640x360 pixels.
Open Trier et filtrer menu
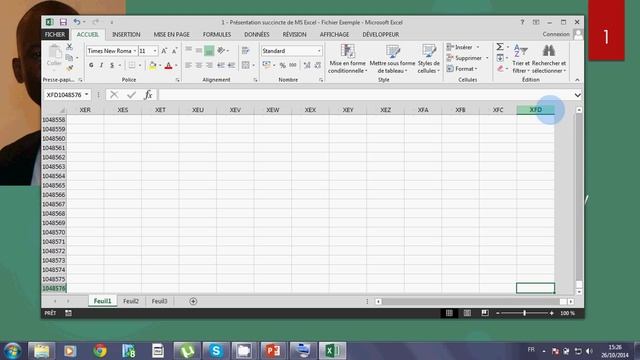click(521, 59)
